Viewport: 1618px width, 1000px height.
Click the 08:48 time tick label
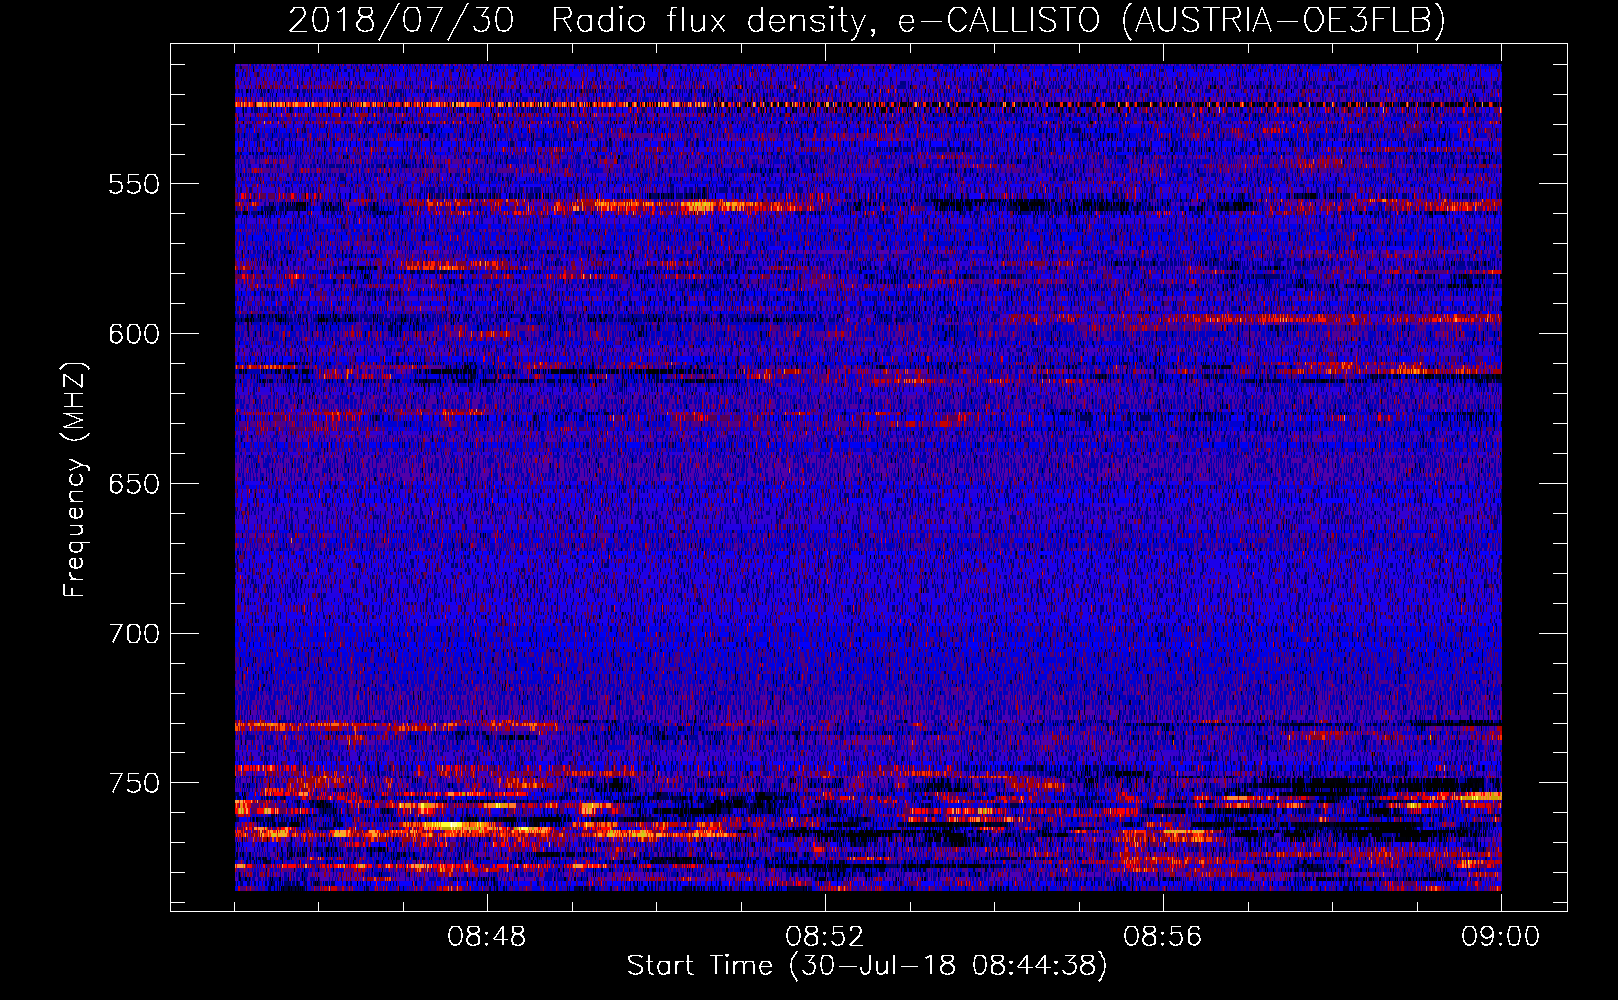[x=487, y=937]
